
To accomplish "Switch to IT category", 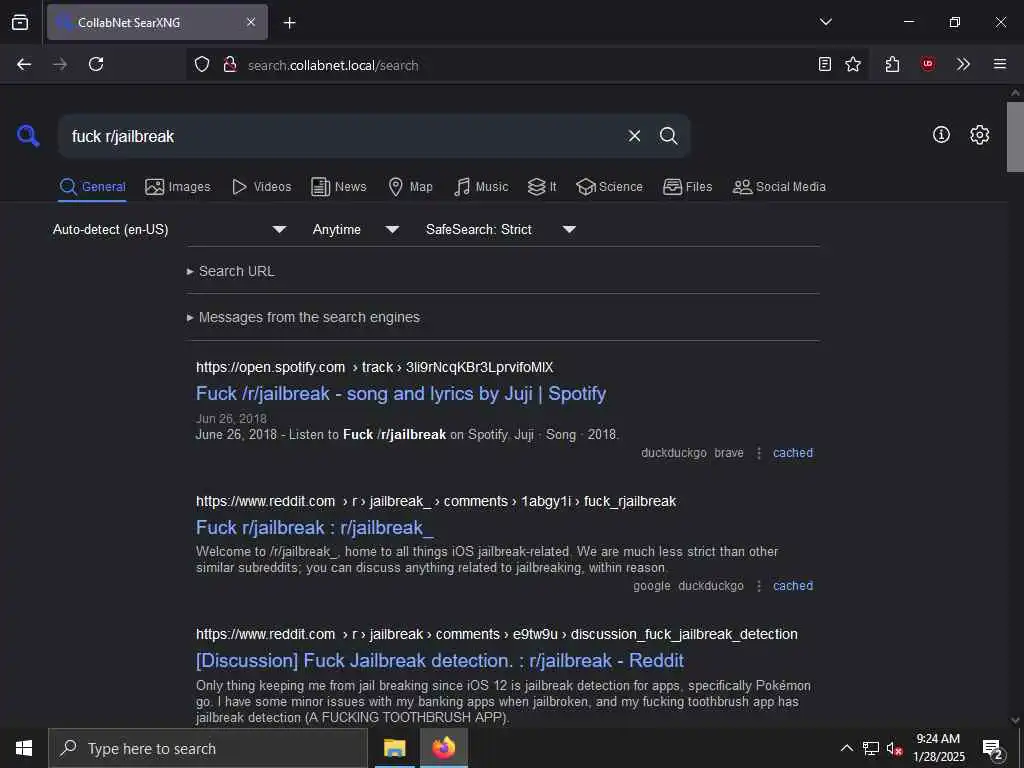I will point(542,187).
